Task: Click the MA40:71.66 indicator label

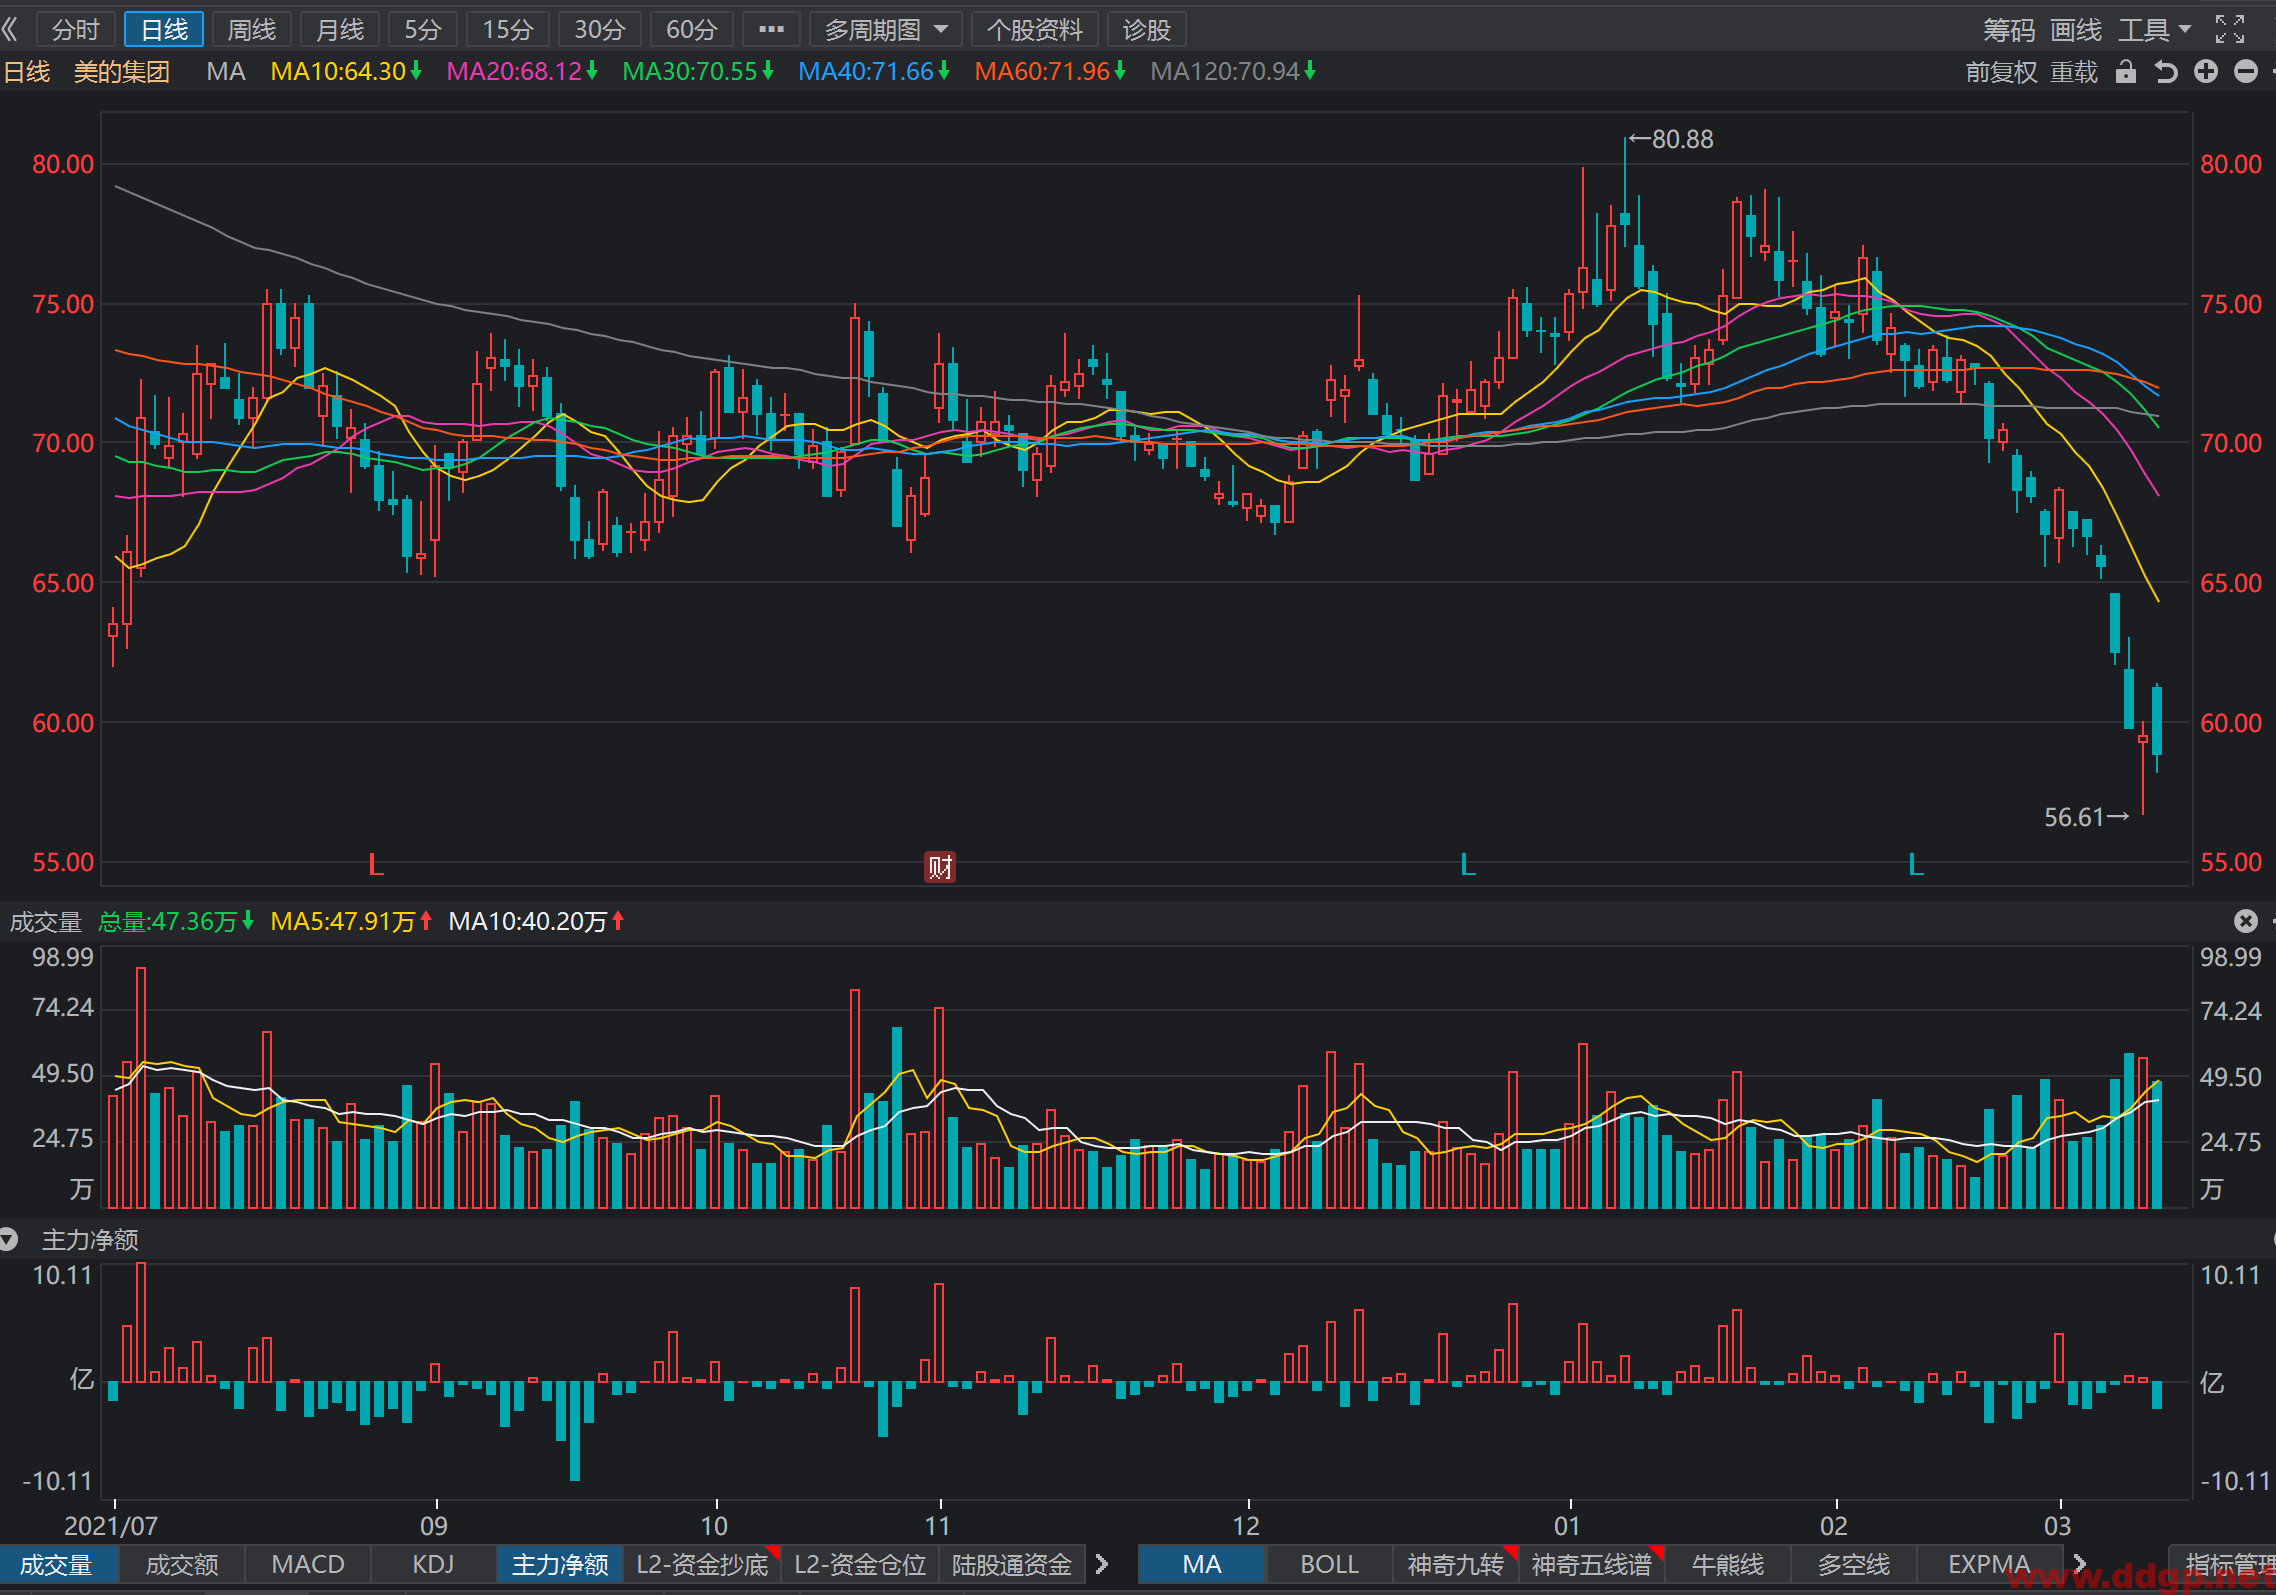Action: click(x=874, y=72)
